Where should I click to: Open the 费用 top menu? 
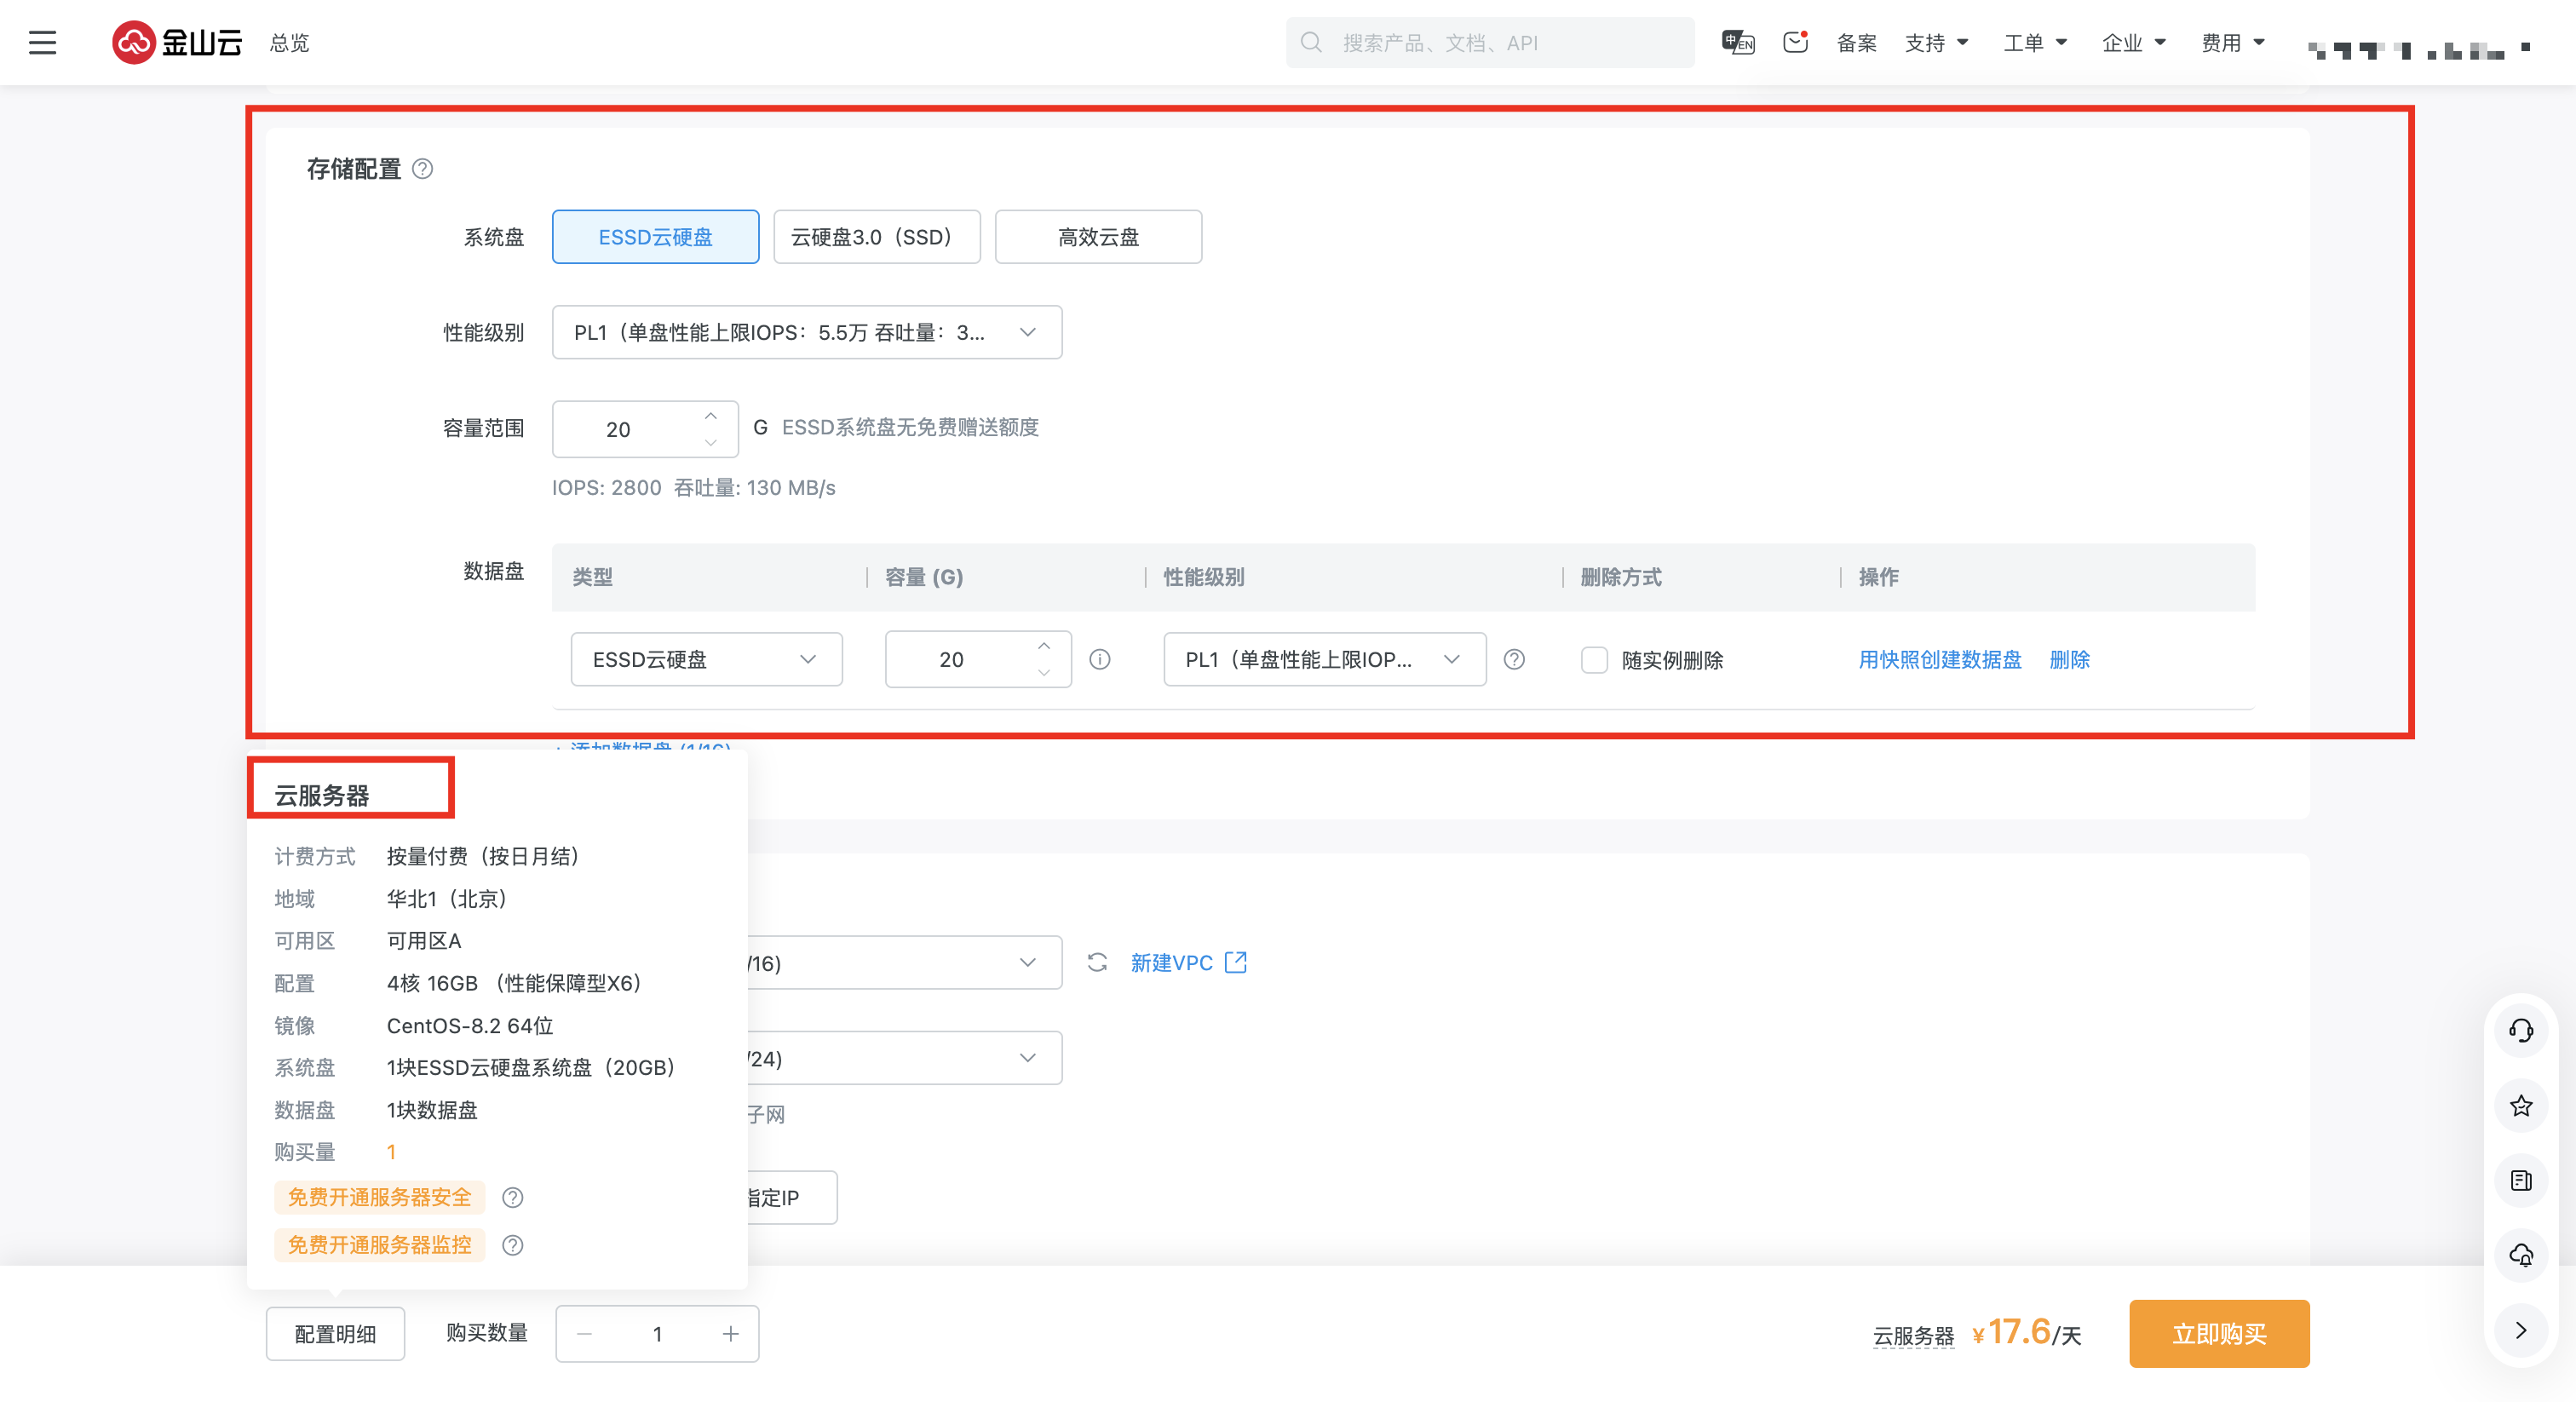point(2232,43)
